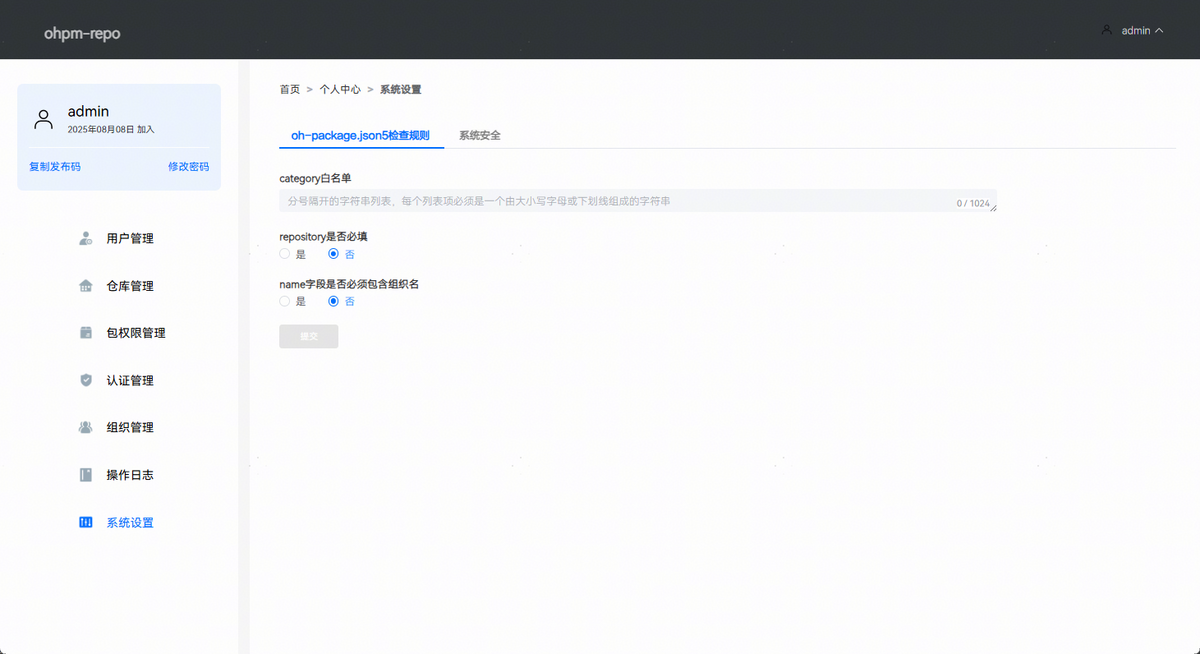Click the group icon for 组织管理
The image size is (1200, 654).
click(x=86, y=428)
